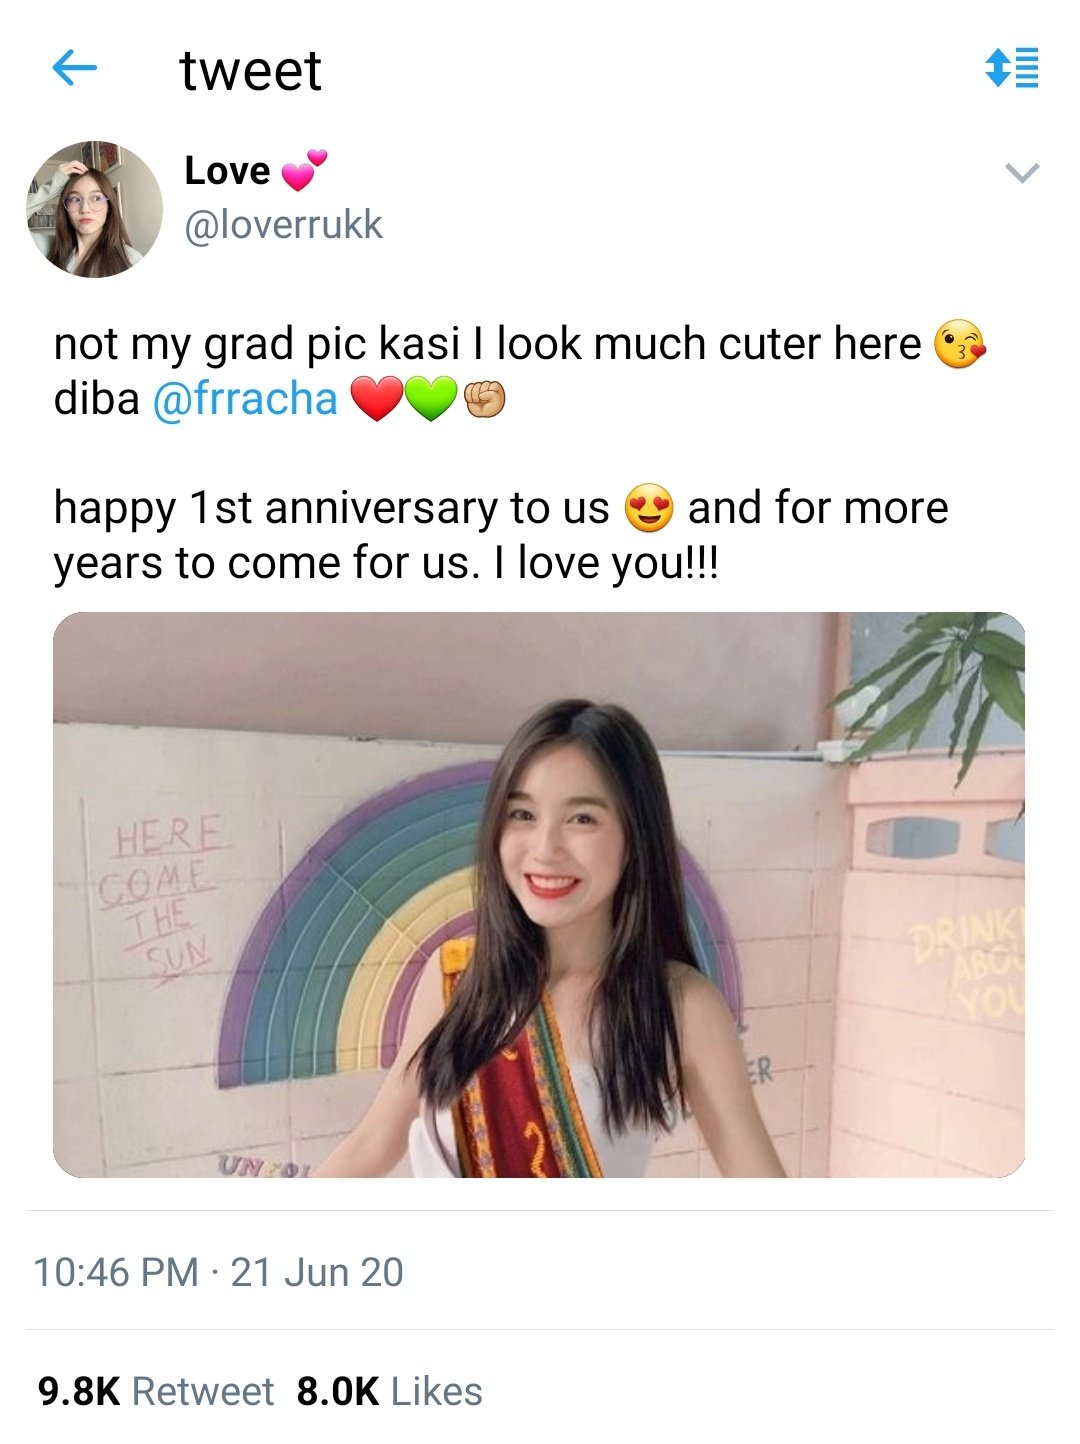Open the profile picture of Love

pos(94,209)
